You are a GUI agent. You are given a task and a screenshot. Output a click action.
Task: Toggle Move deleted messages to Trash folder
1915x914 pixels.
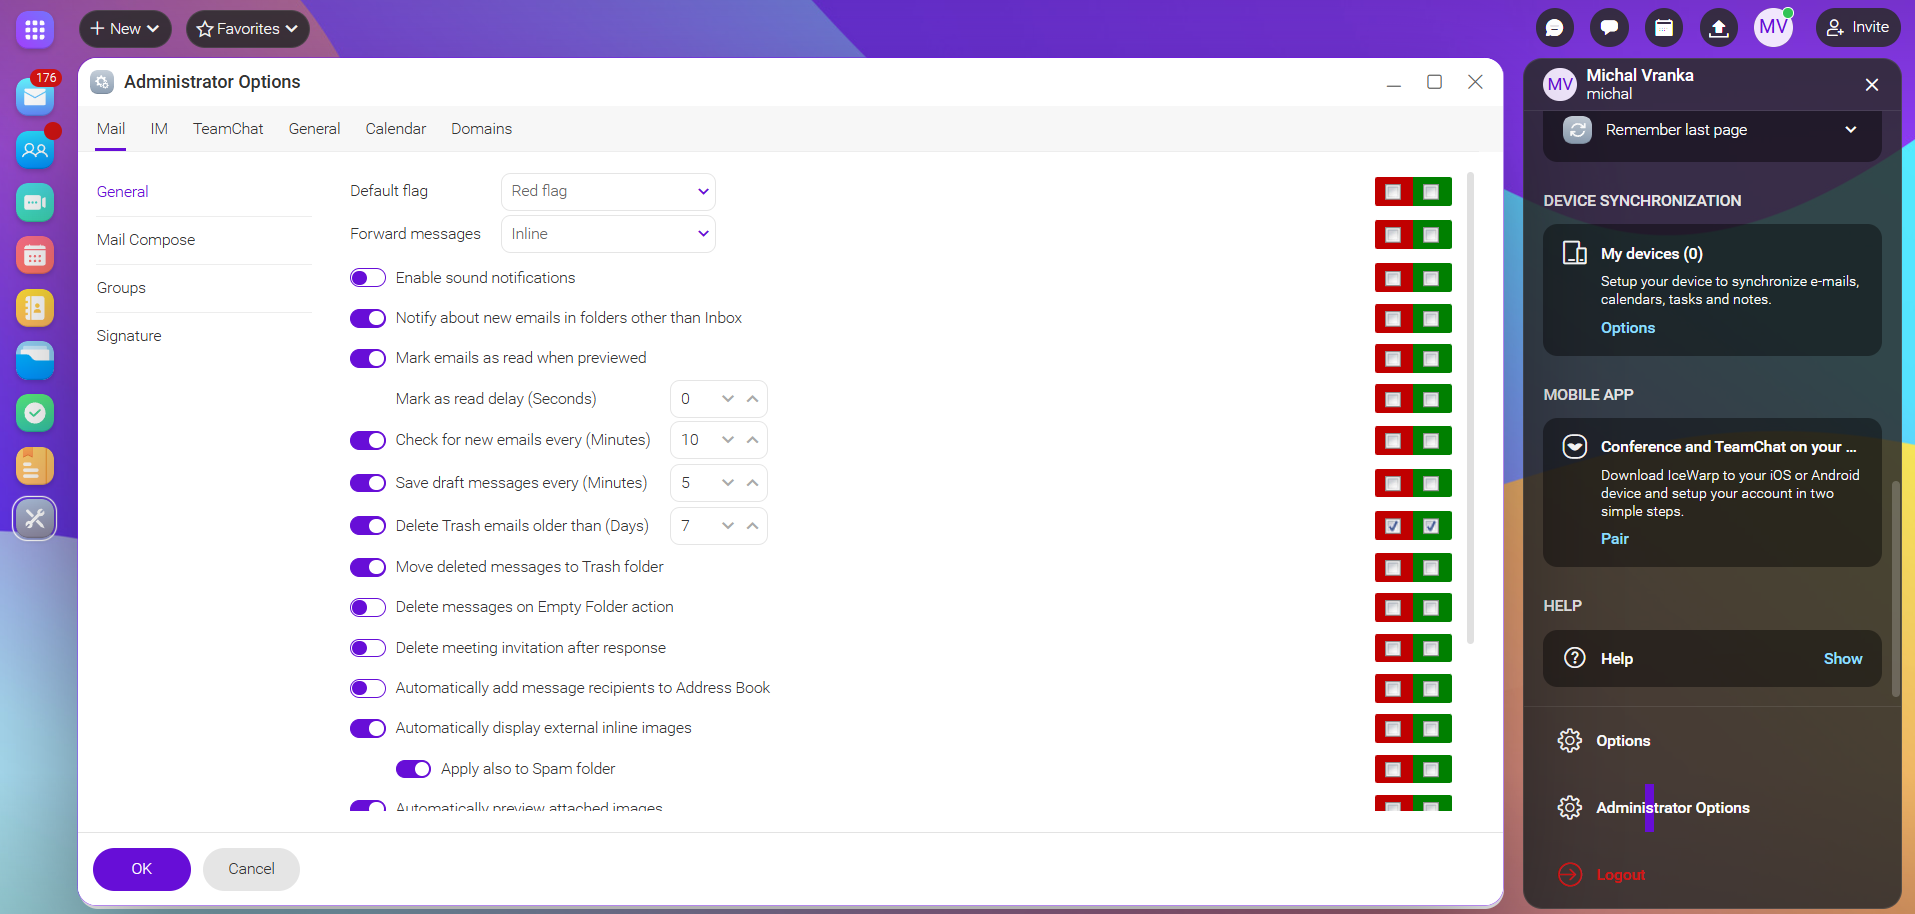tap(368, 567)
